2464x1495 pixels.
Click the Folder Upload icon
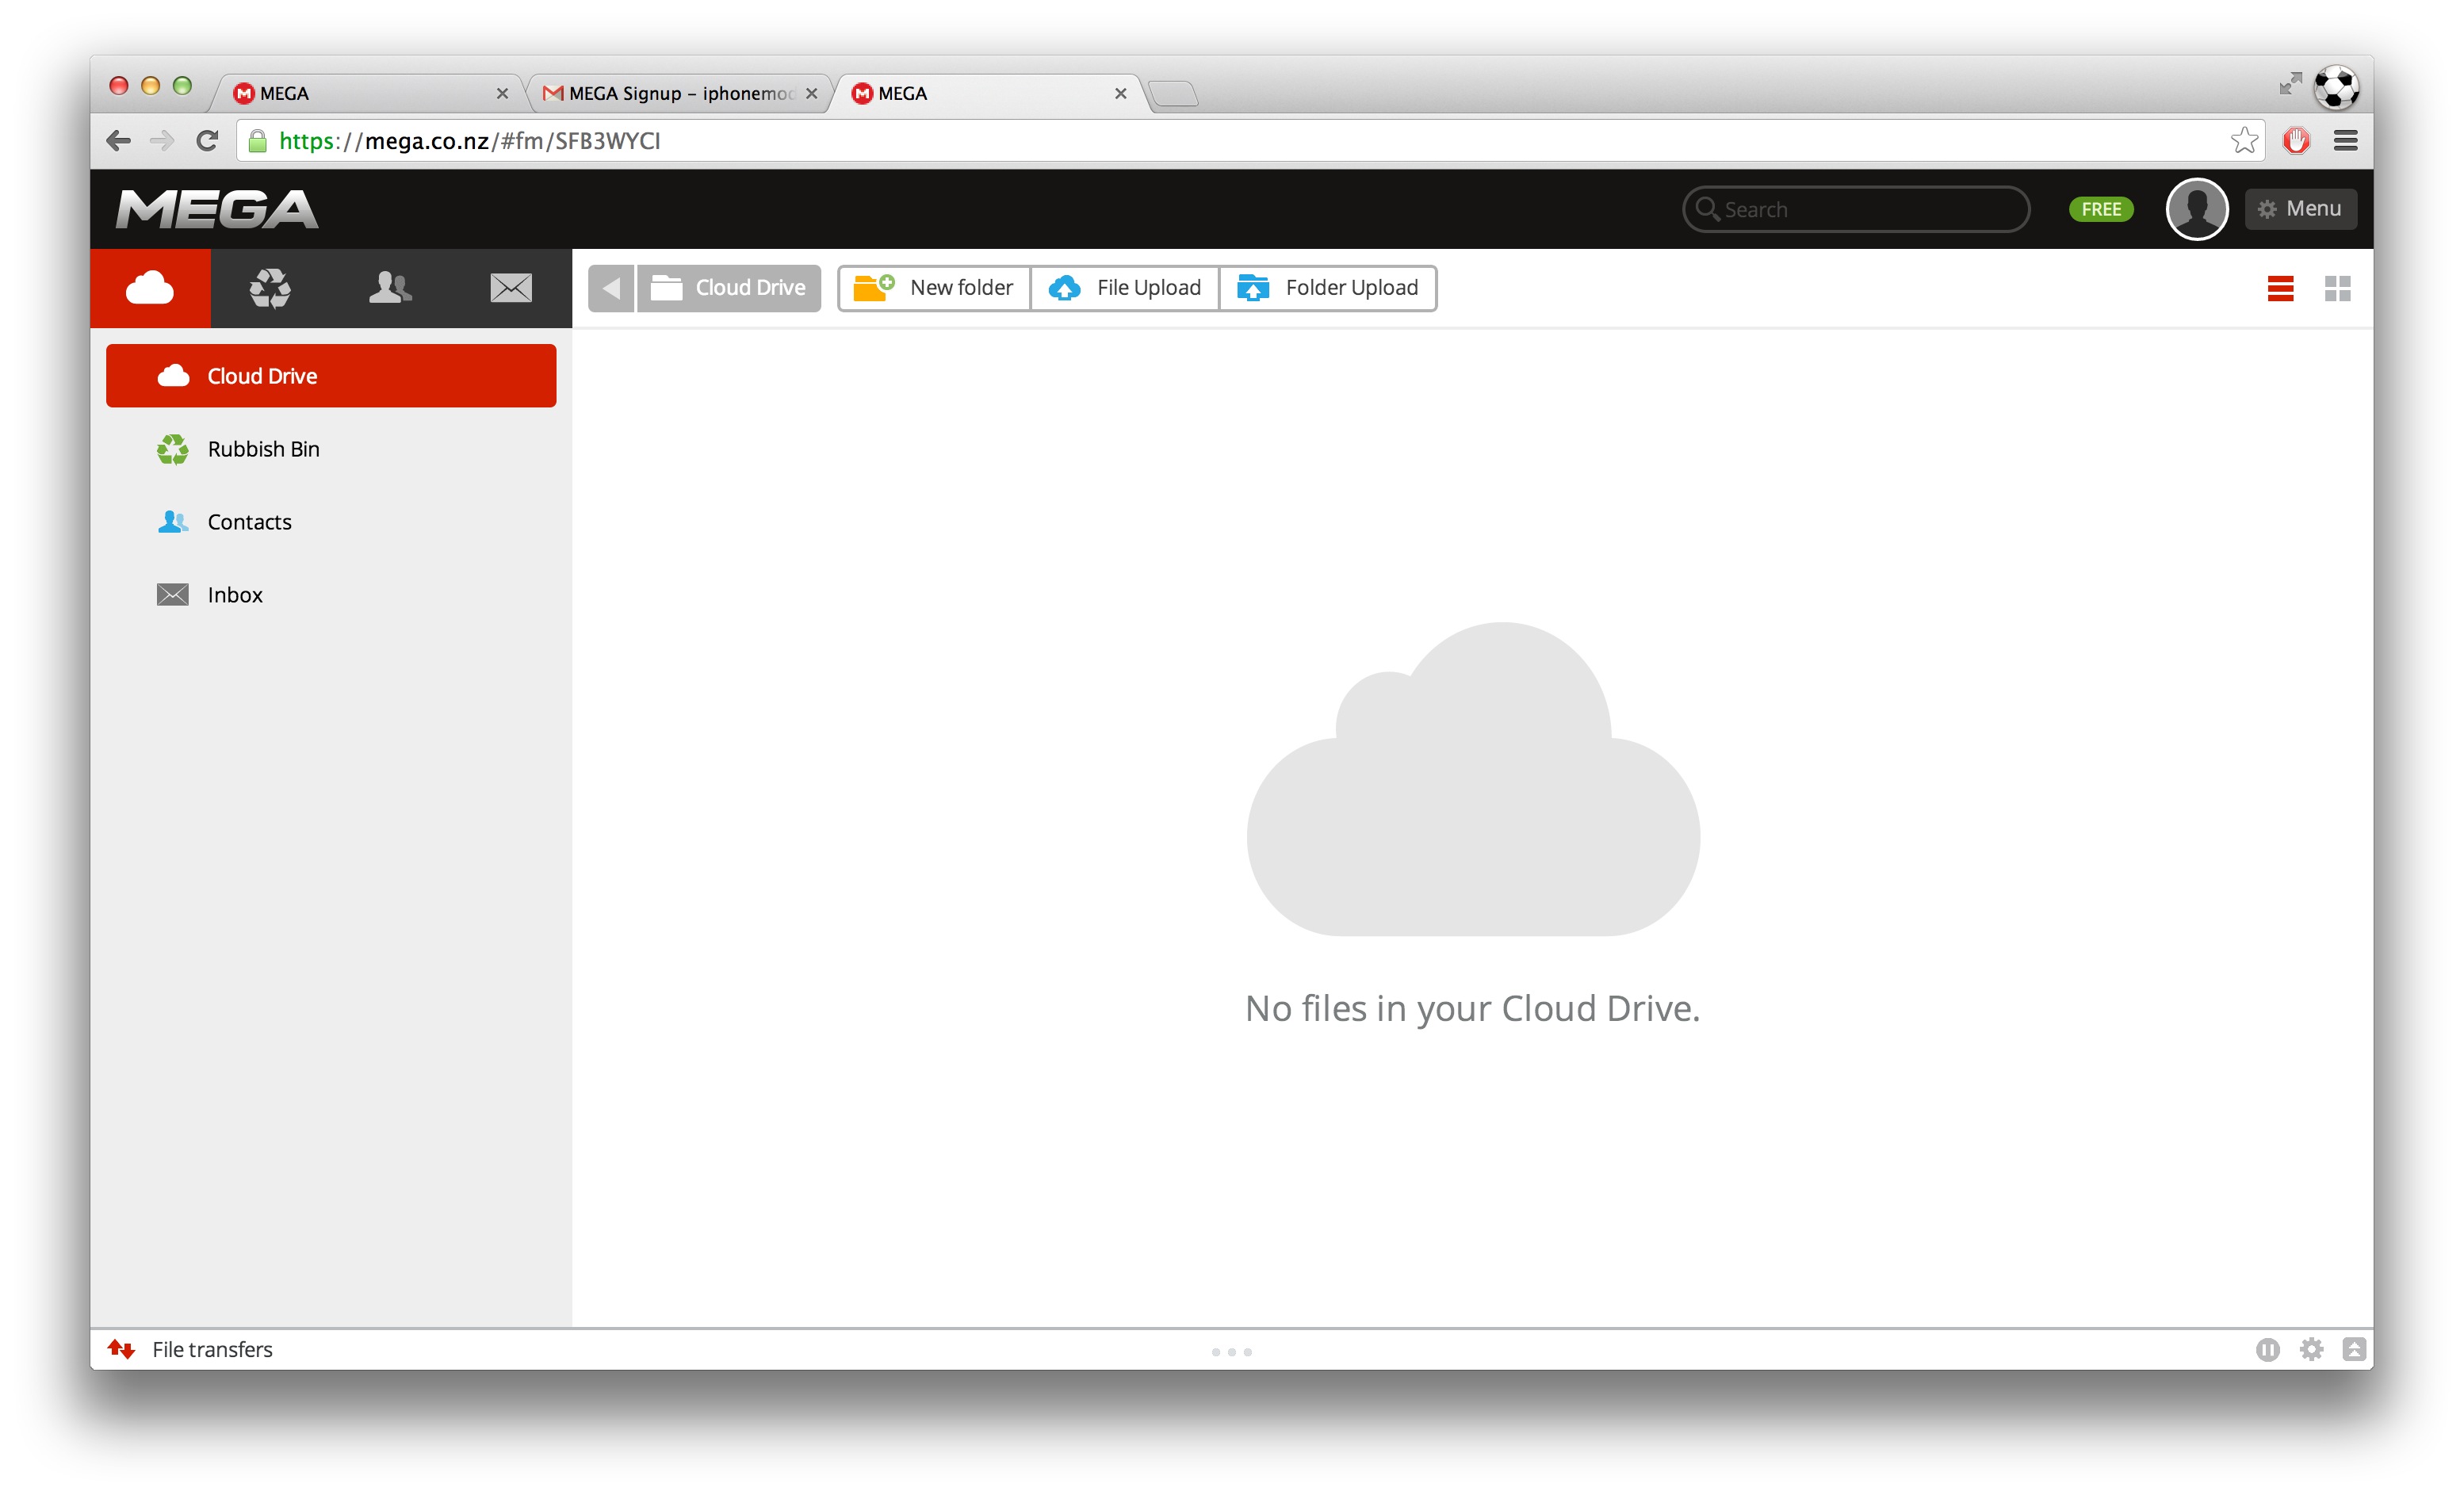(x=1253, y=288)
